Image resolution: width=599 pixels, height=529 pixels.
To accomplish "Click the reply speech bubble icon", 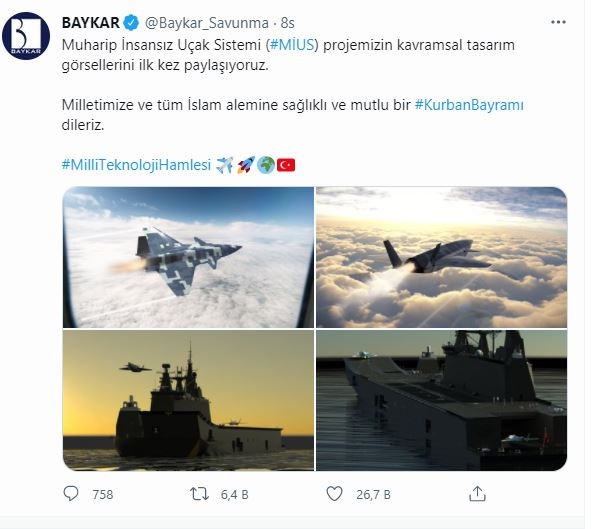I will 71,493.
